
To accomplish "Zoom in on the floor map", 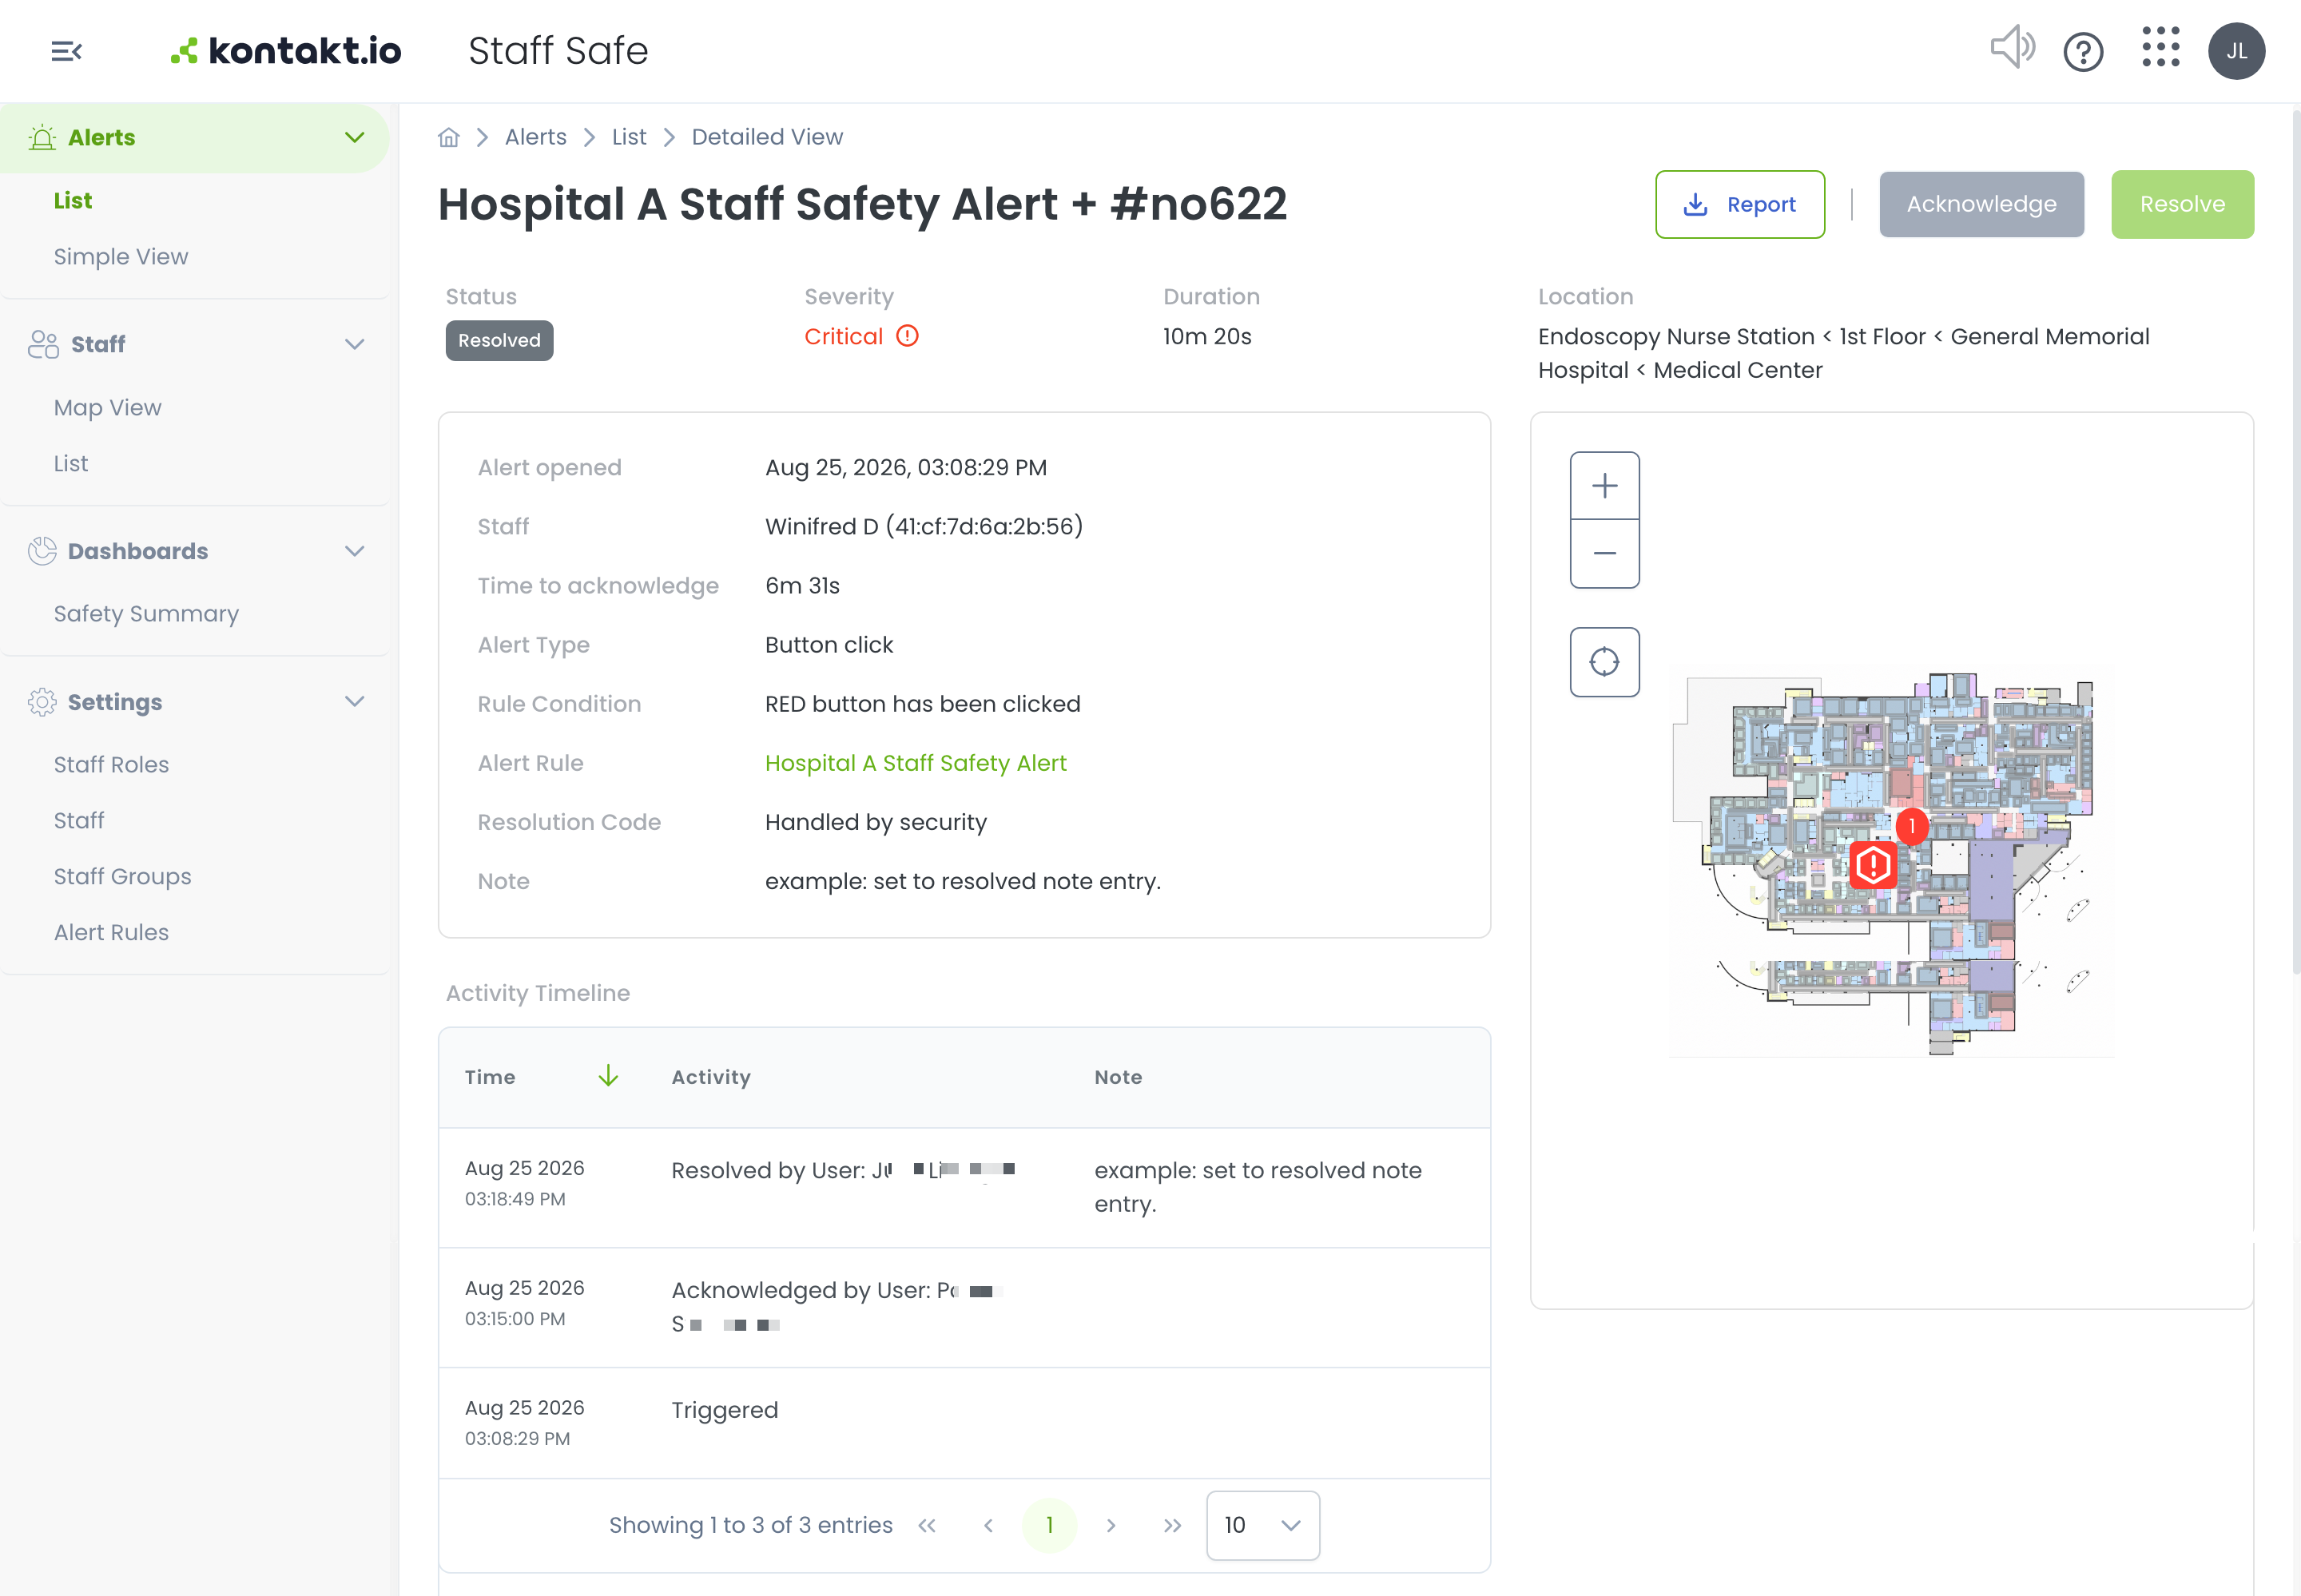I will click(x=1604, y=486).
